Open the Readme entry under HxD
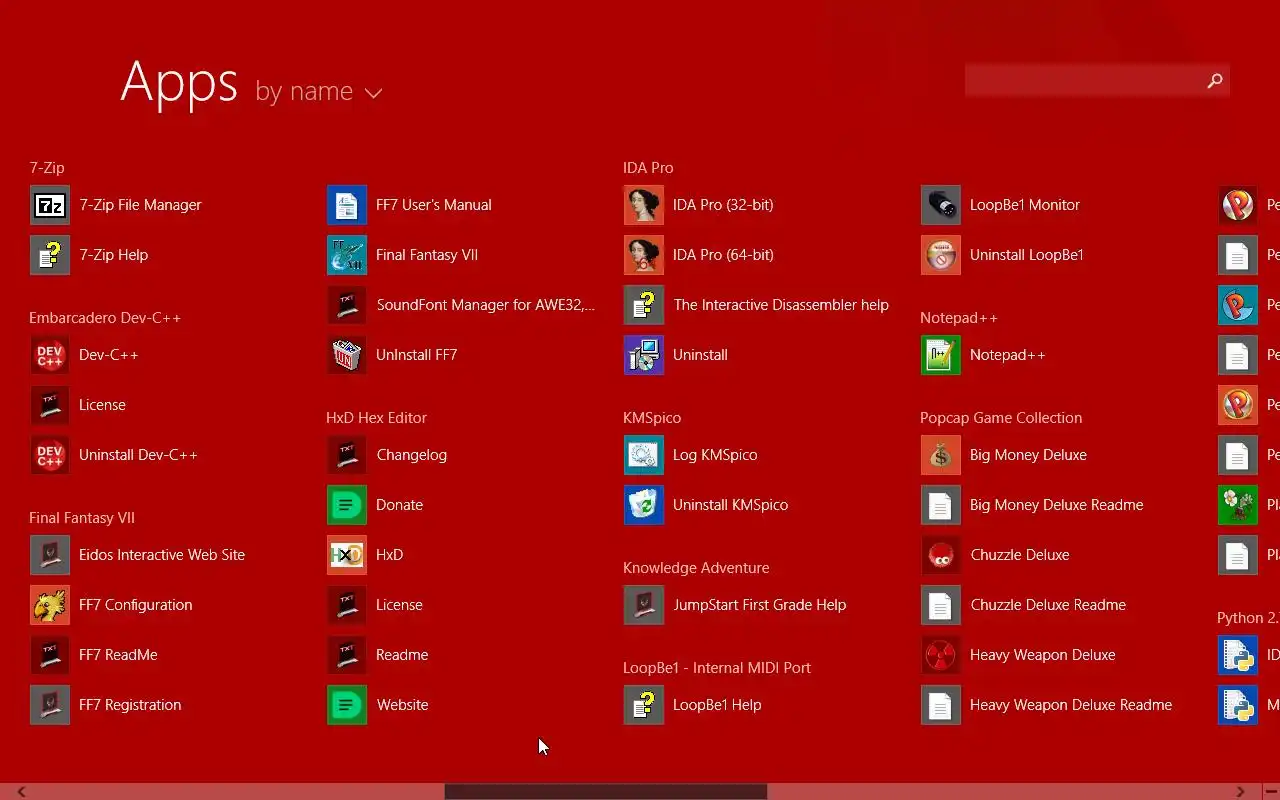The height and width of the screenshot is (800, 1280). (x=378, y=655)
